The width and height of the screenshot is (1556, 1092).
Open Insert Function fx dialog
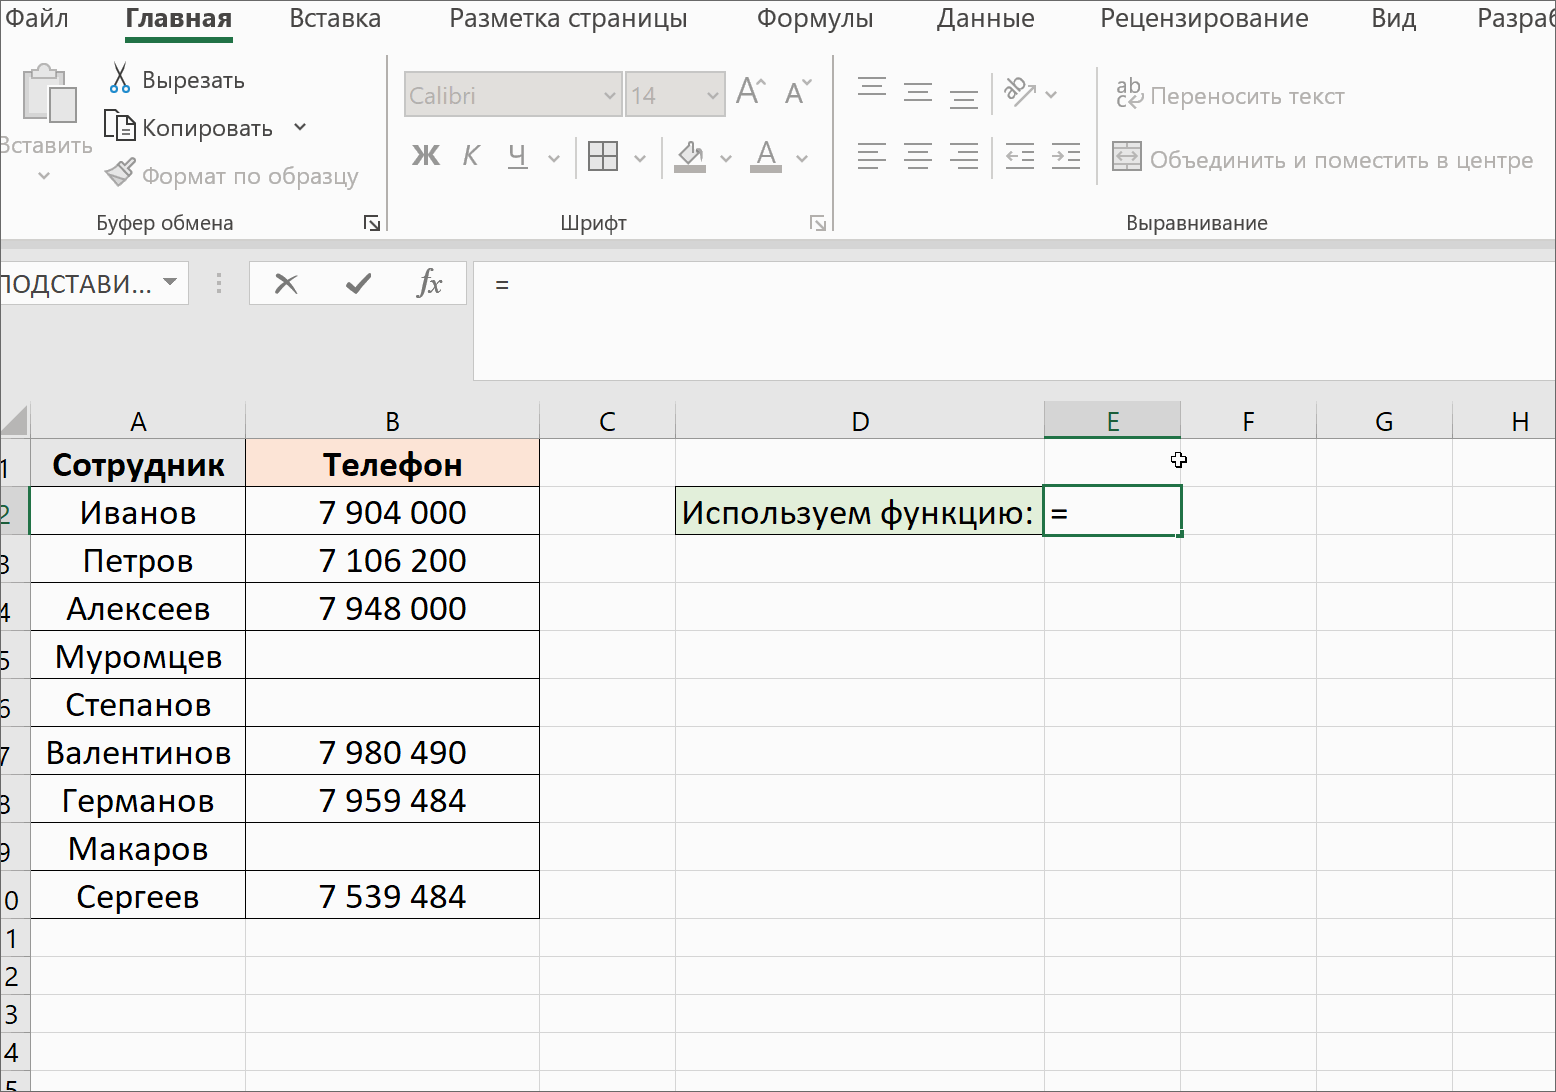429,284
